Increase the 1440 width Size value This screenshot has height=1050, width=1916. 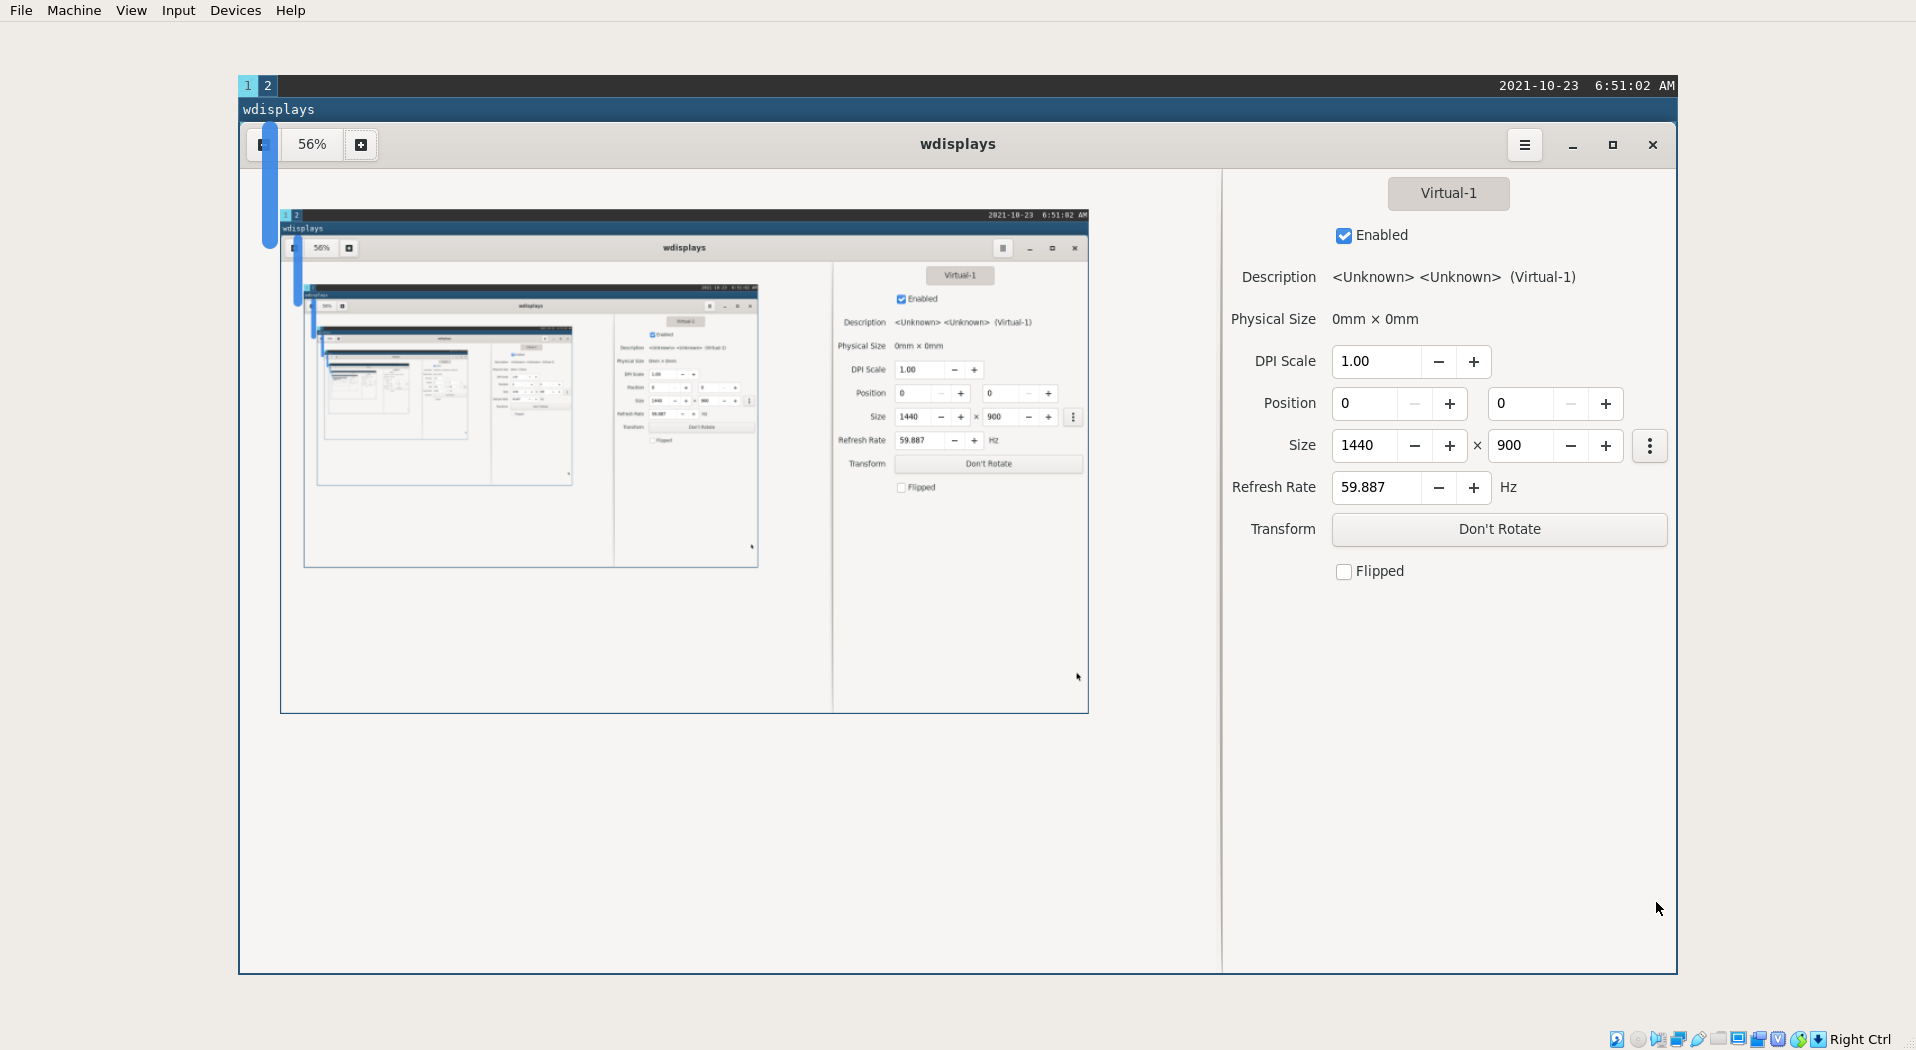tap(1450, 446)
